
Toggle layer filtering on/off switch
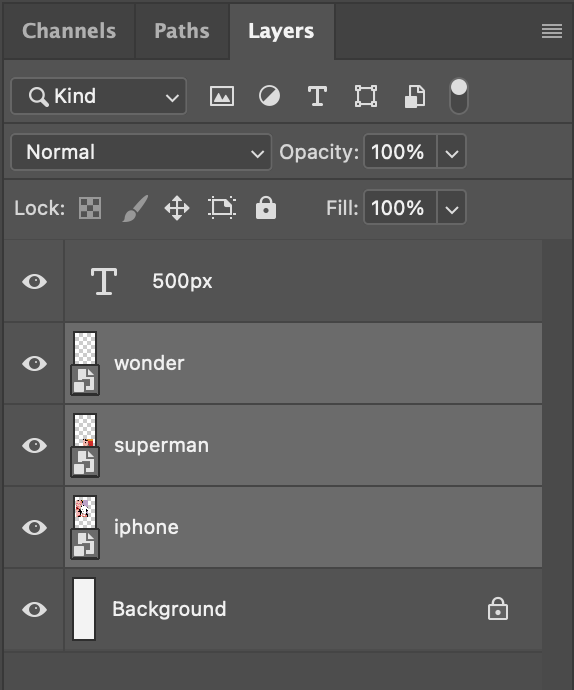[x=459, y=96]
